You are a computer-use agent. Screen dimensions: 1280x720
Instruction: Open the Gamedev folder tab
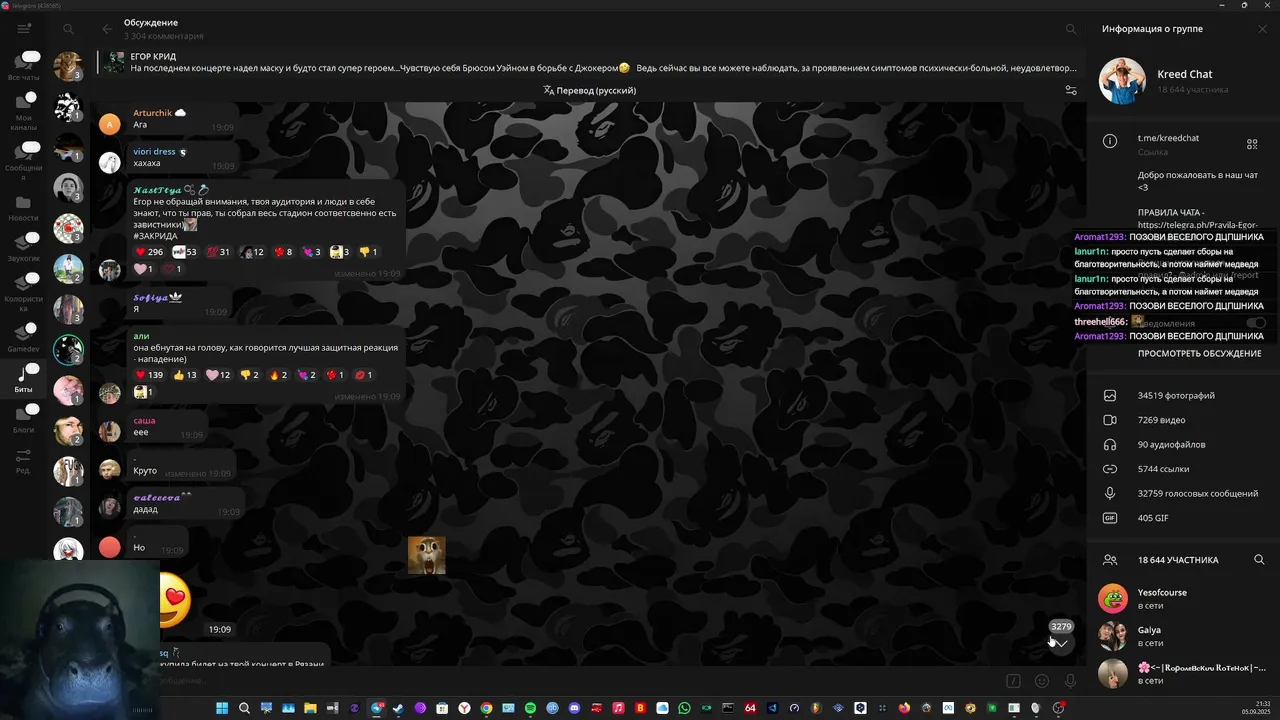(x=24, y=338)
